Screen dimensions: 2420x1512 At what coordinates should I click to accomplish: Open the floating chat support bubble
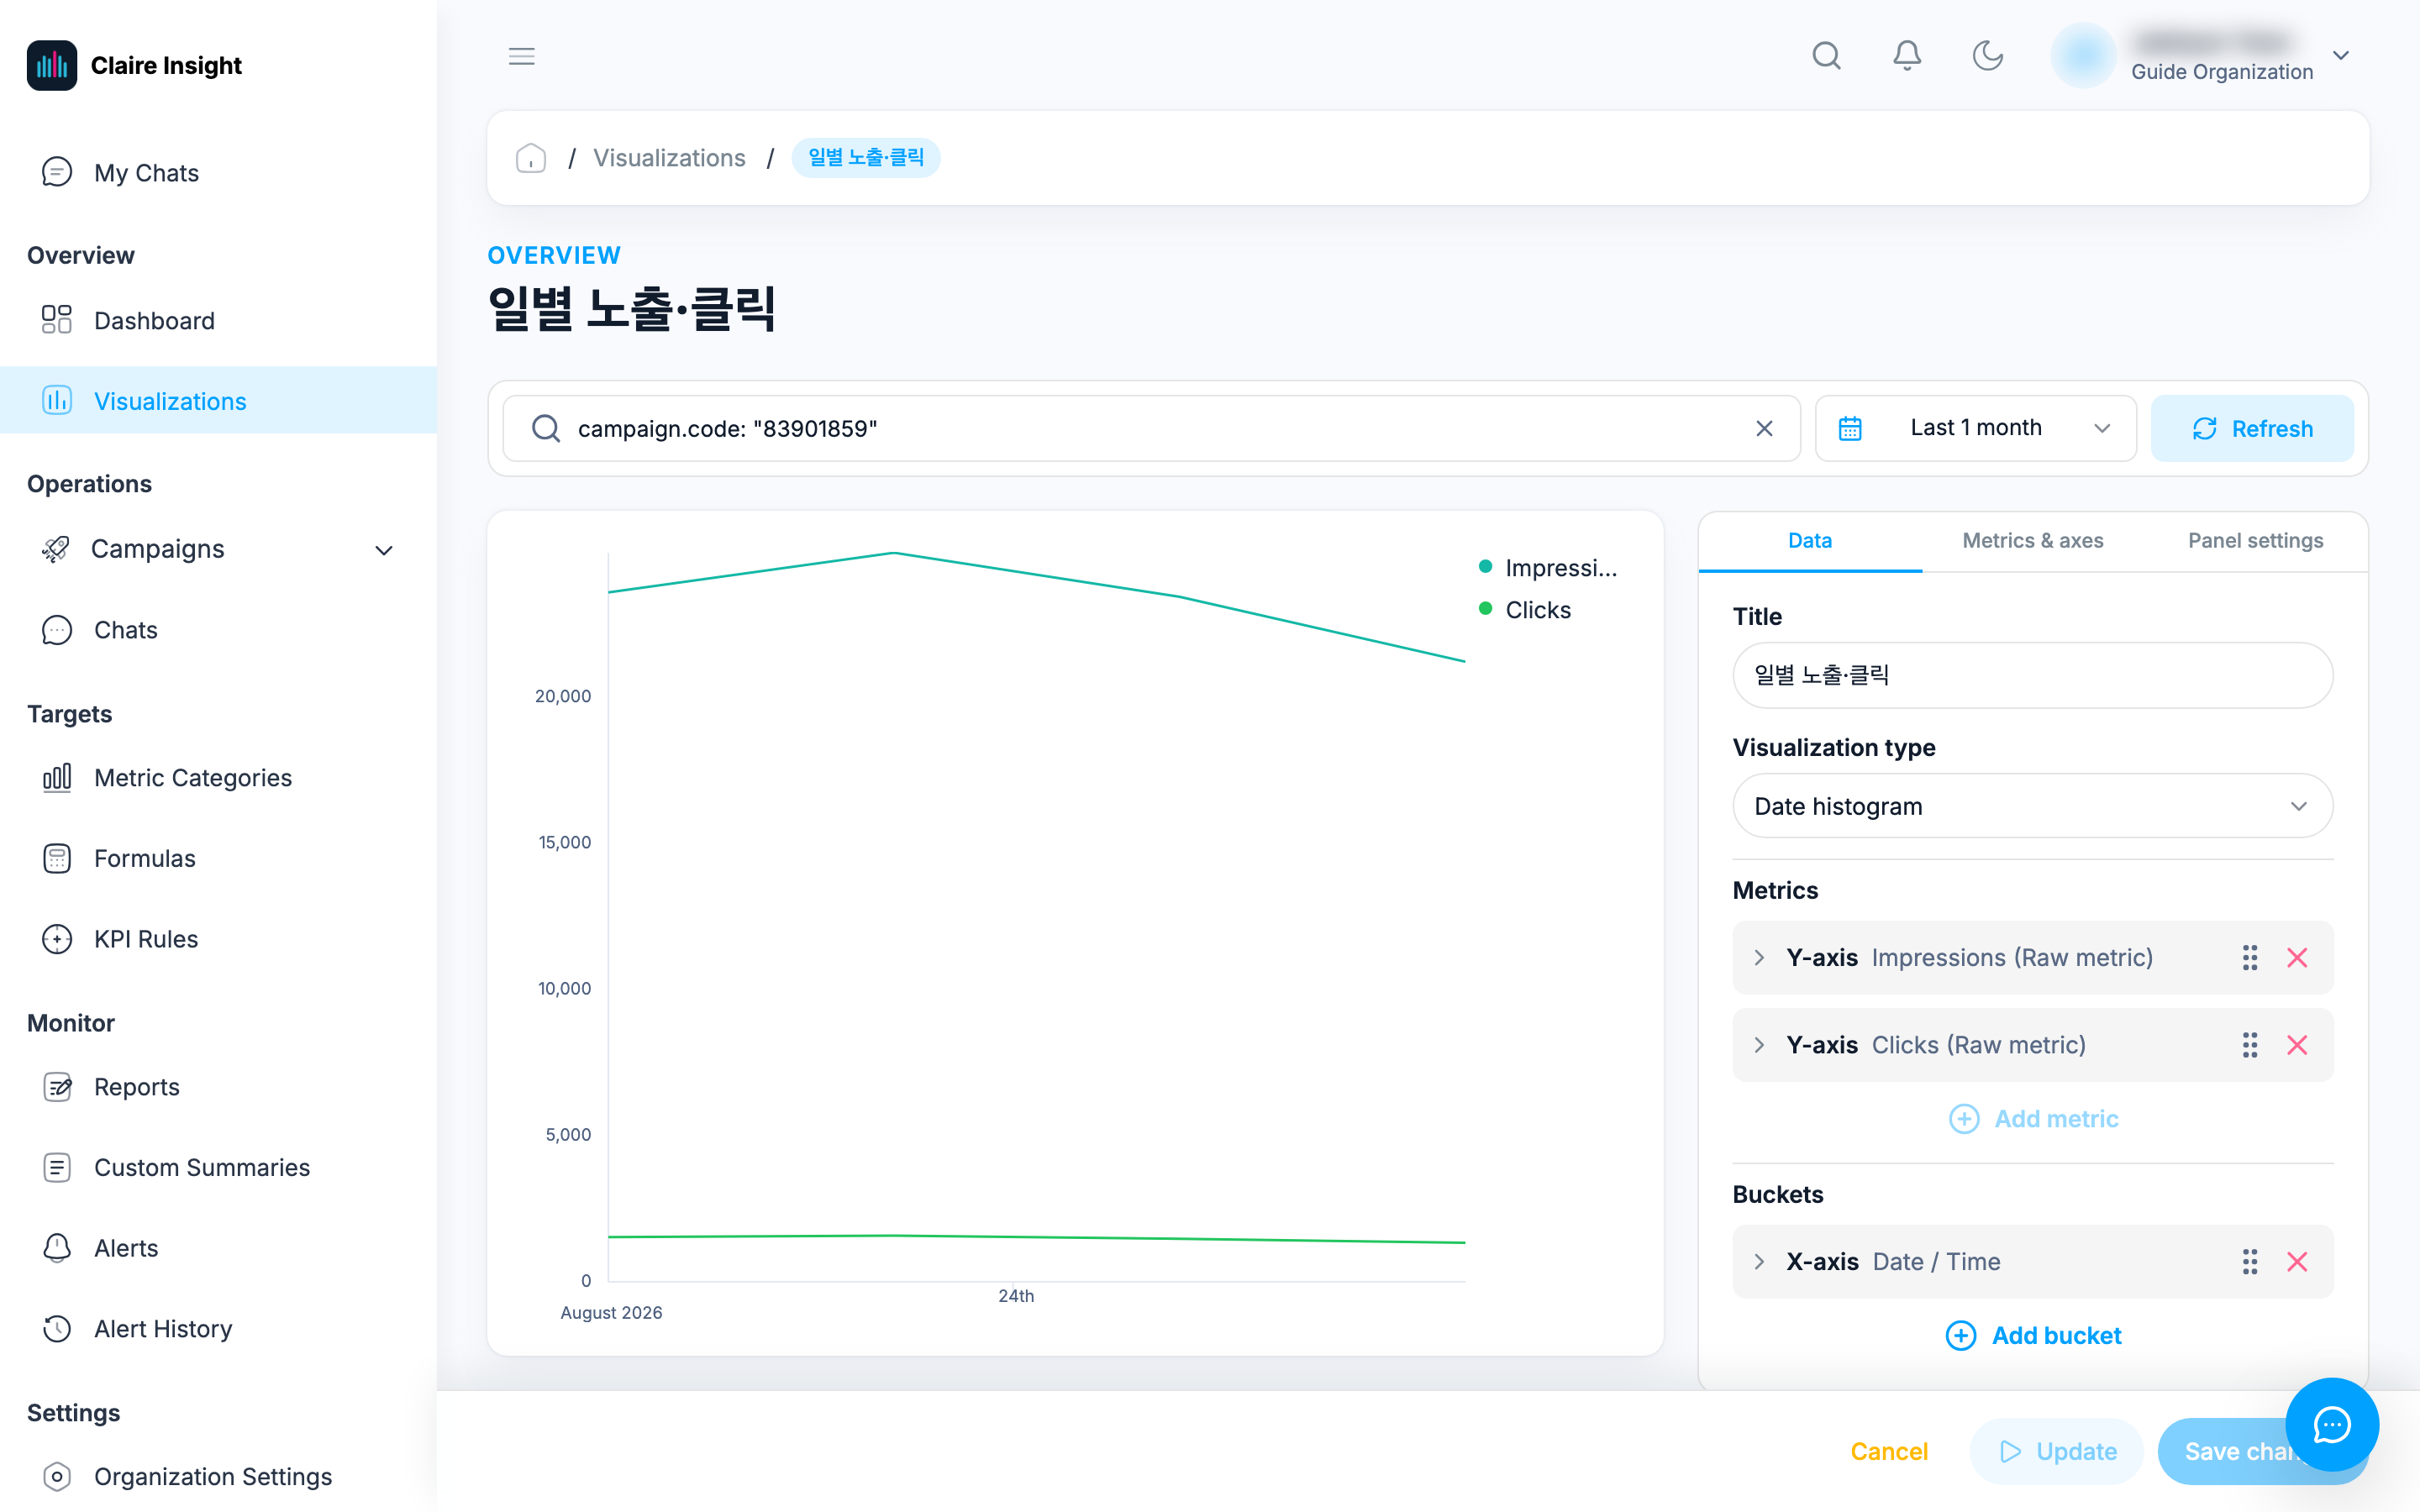click(2331, 1424)
